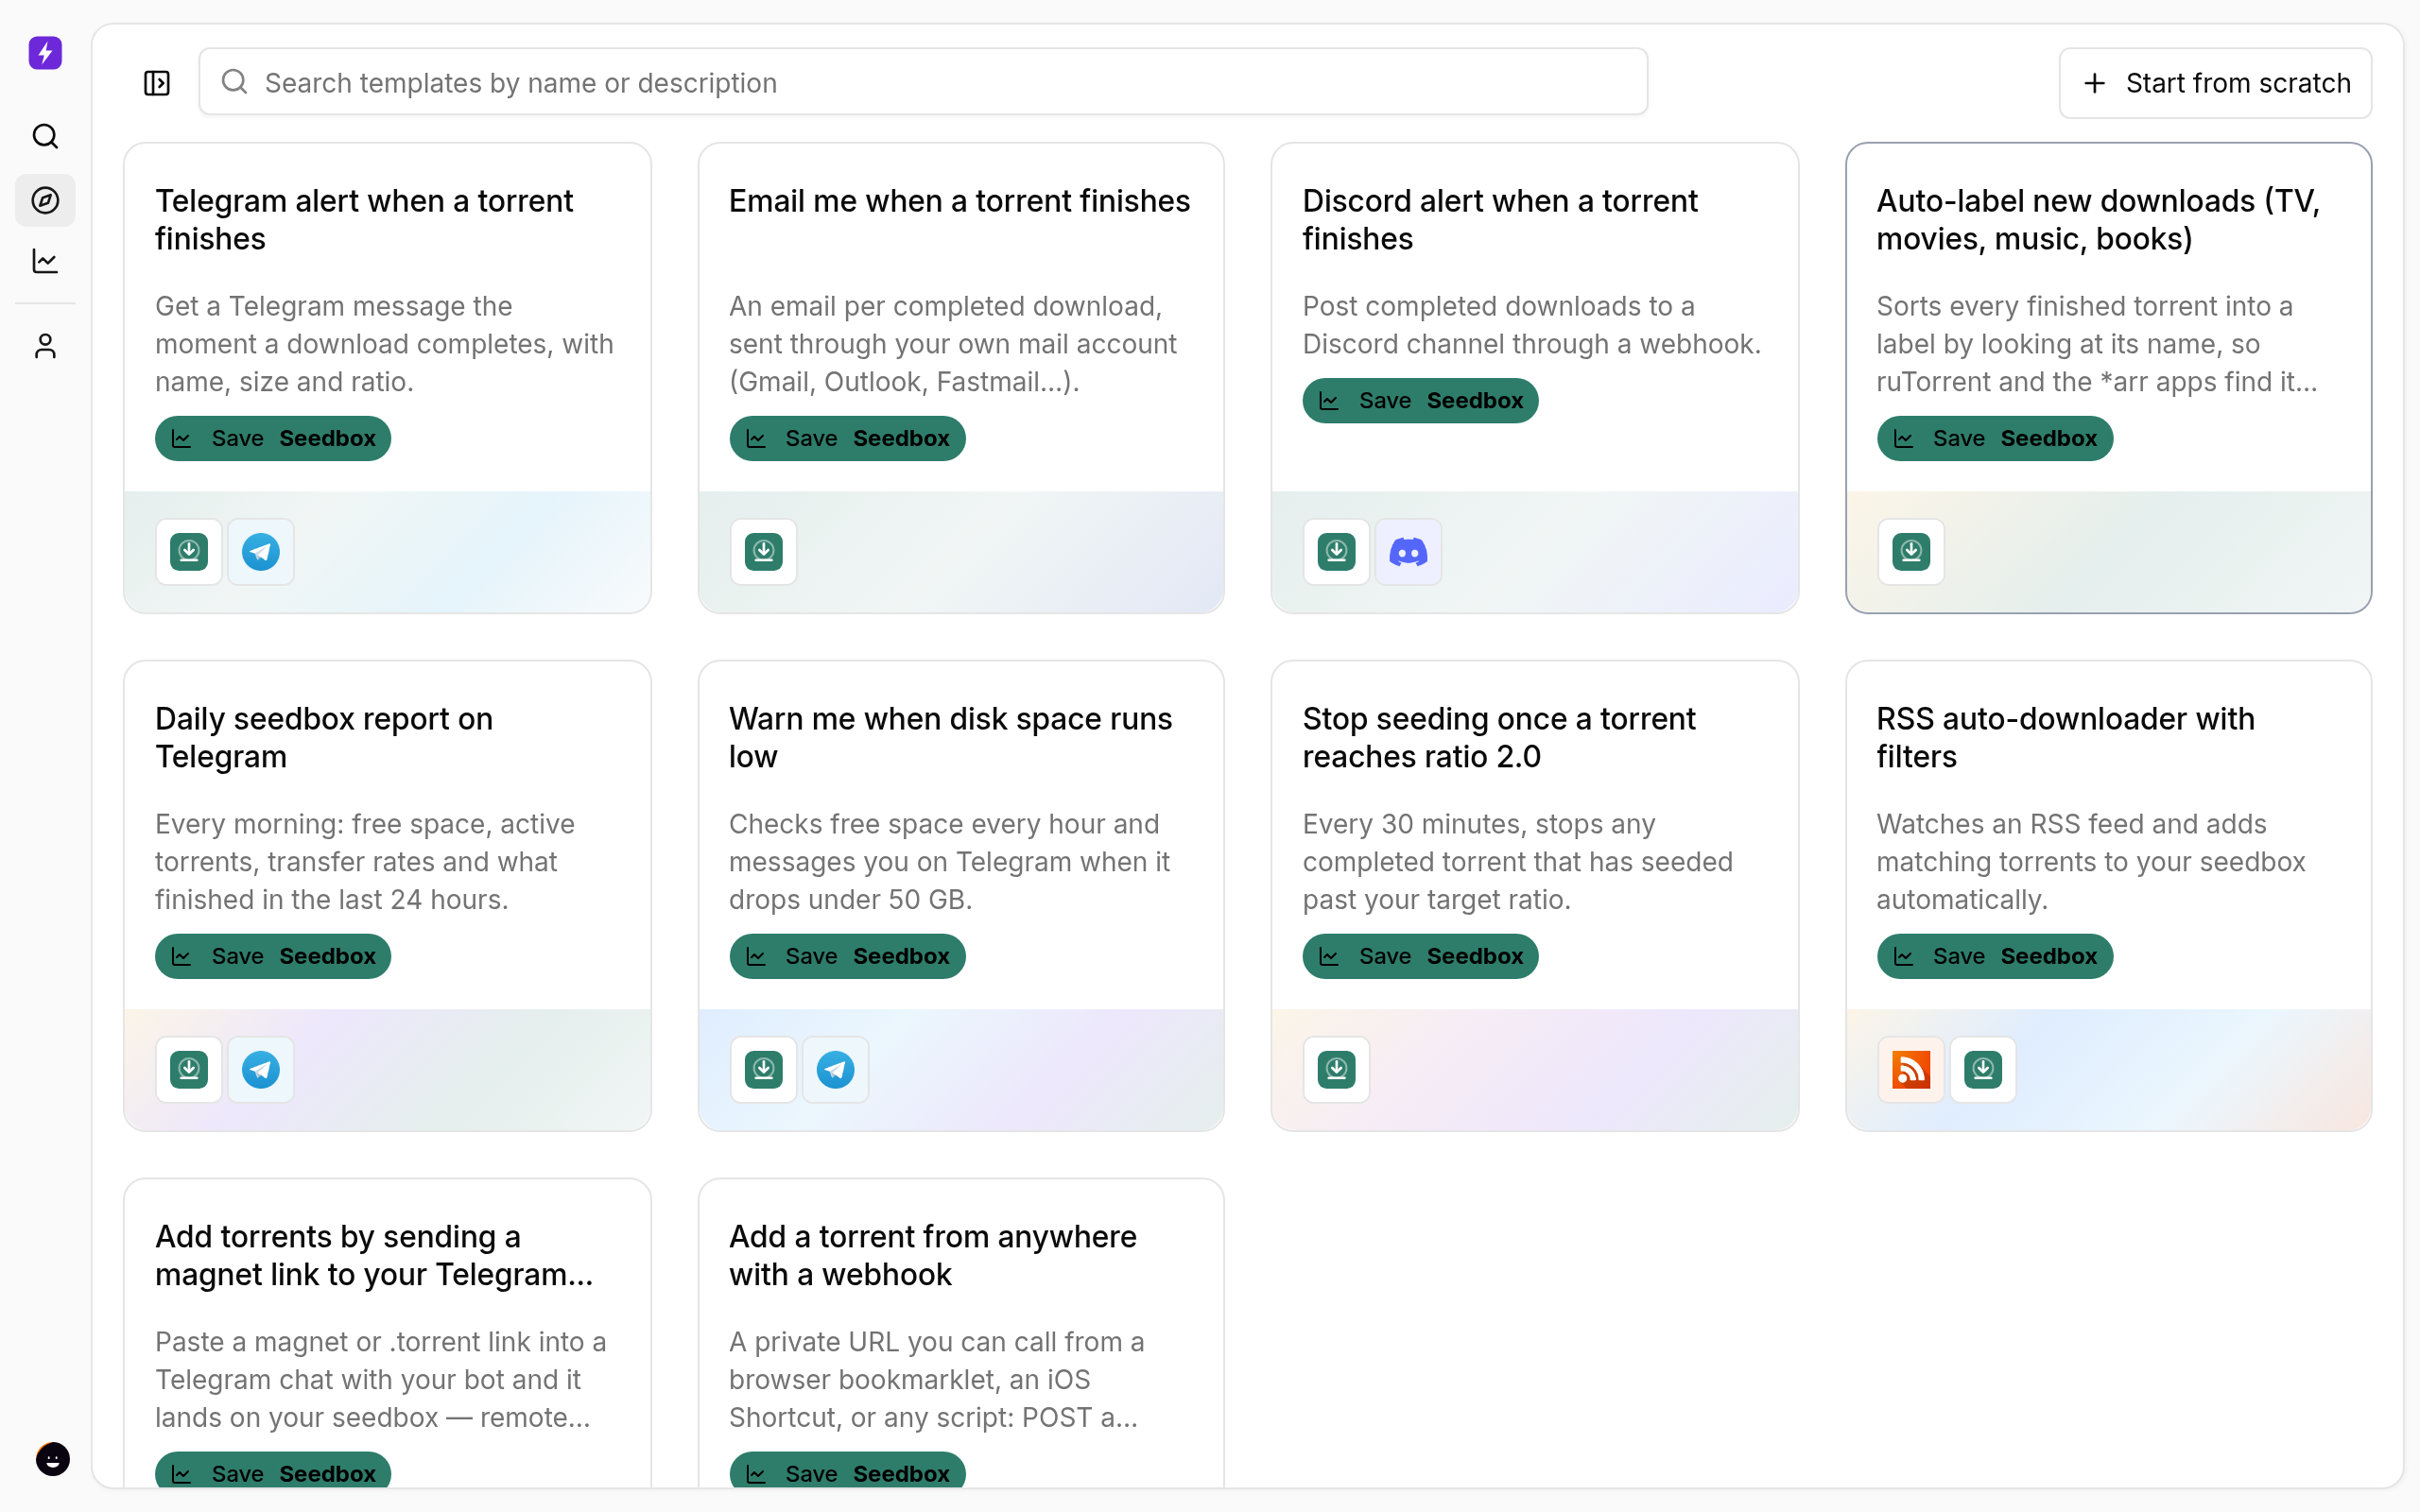The width and height of the screenshot is (2420, 1512).
Task: Click the download icon on Auto-label card
Action: [x=1910, y=552]
